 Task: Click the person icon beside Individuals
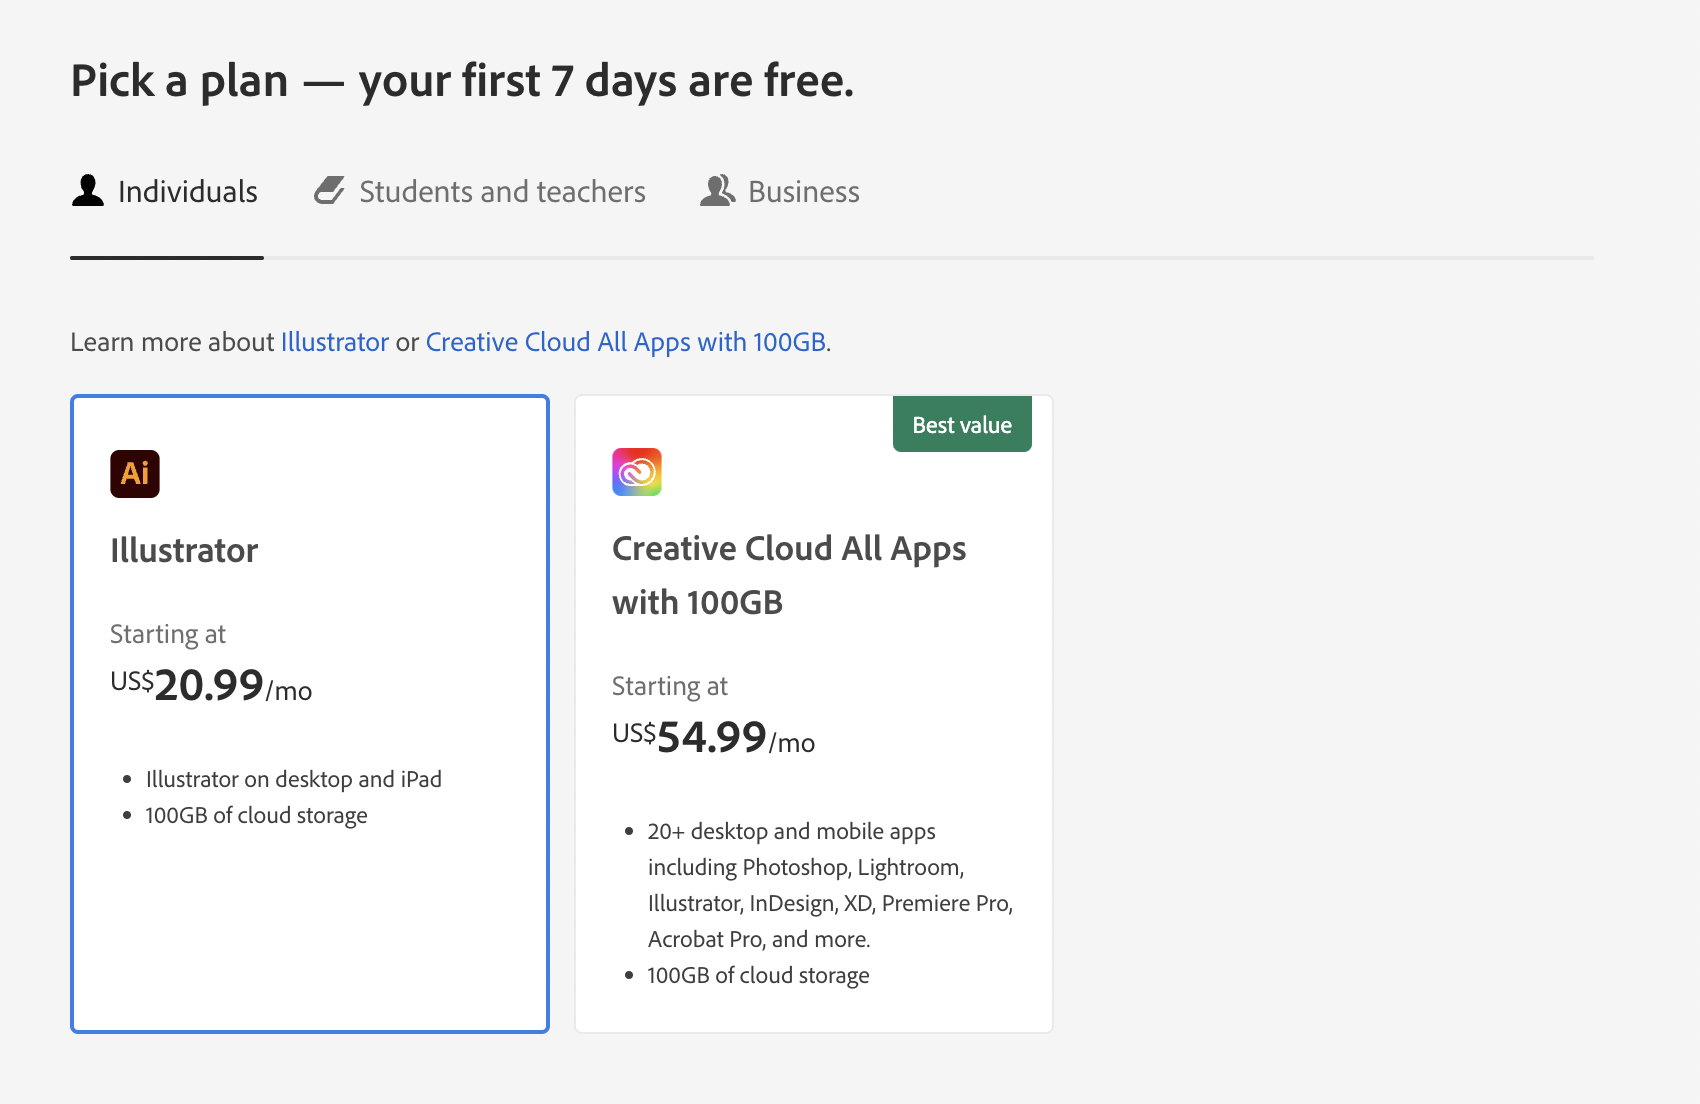[x=88, y=190]
